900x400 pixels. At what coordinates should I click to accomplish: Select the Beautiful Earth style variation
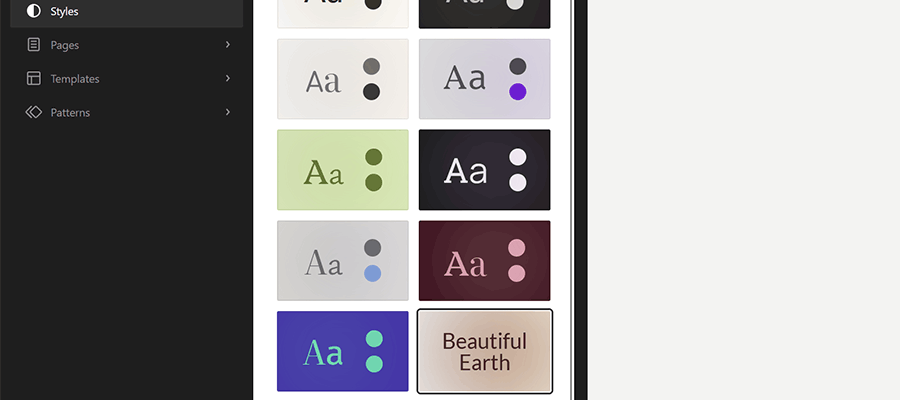[484, 352]
